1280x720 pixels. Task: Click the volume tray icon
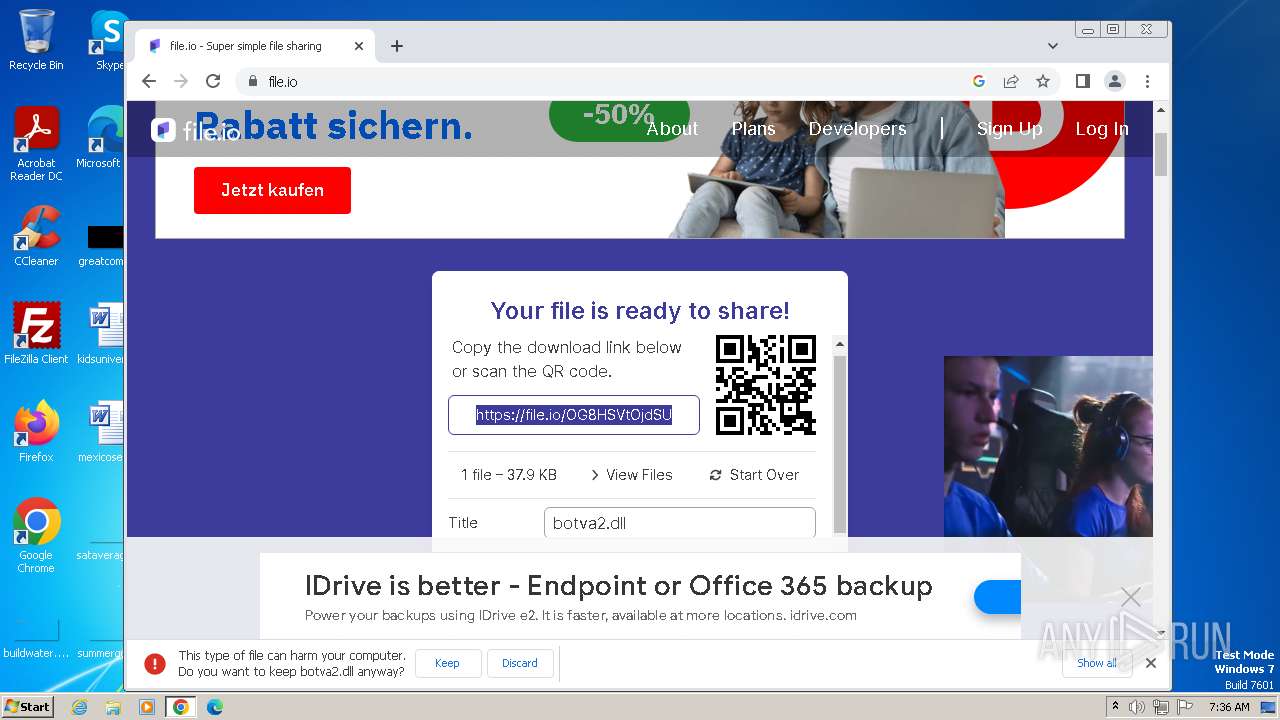pyautogui.click(x=1137, y=707)
